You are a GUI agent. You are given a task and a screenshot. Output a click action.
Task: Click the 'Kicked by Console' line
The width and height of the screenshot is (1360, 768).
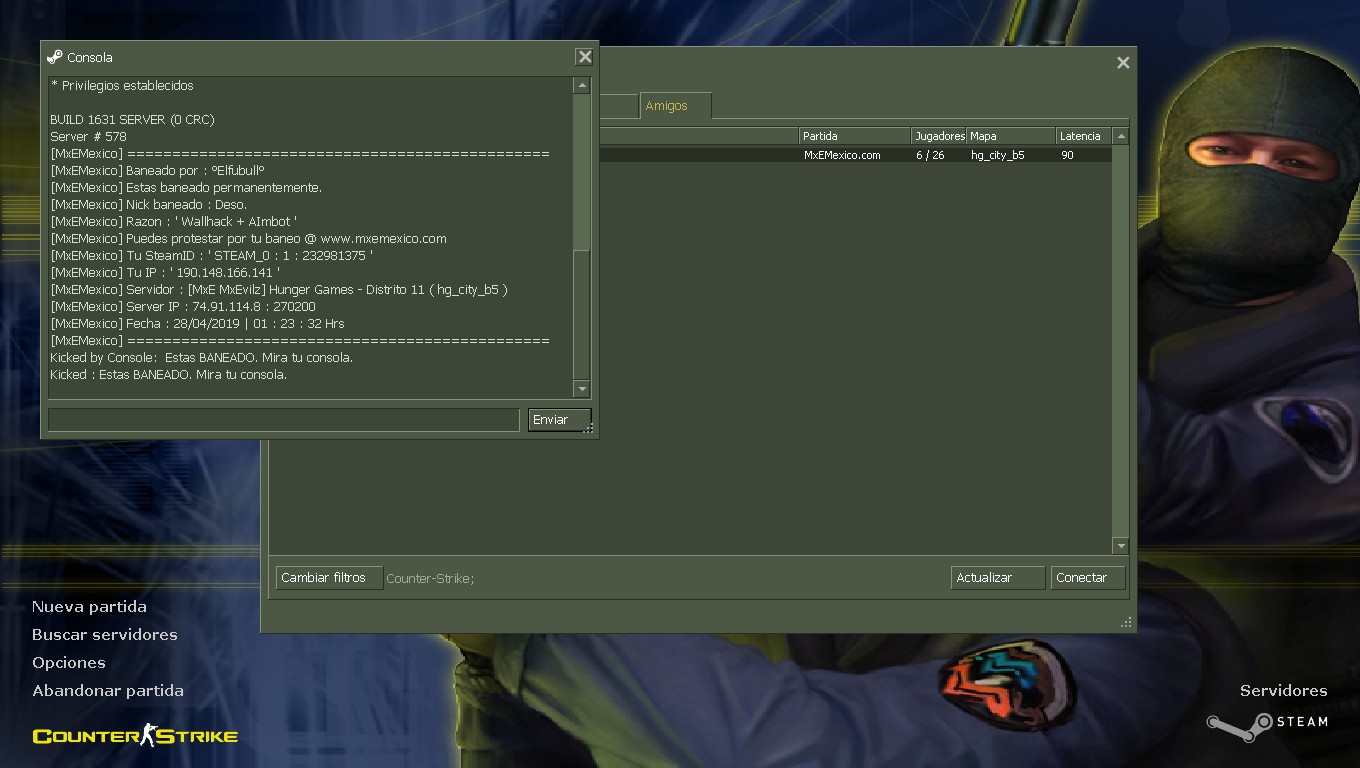tap(201, 358)
